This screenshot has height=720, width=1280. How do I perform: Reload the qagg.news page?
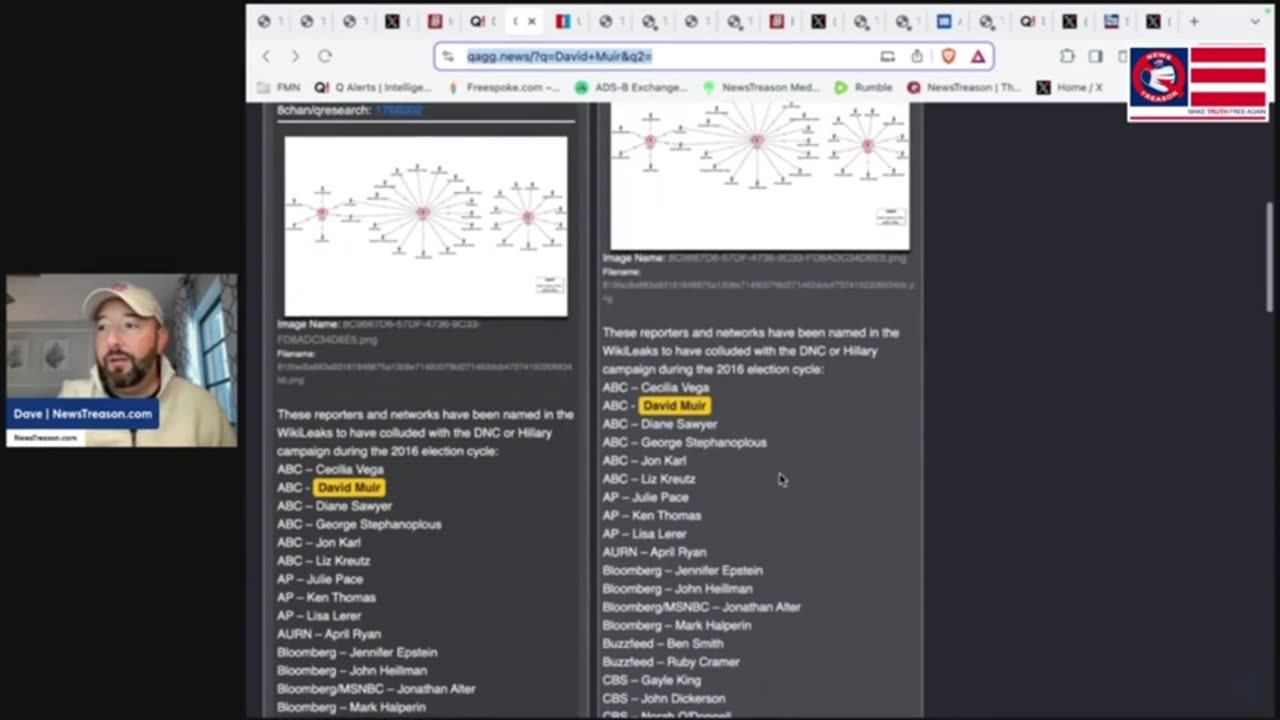tap(325, 57)
